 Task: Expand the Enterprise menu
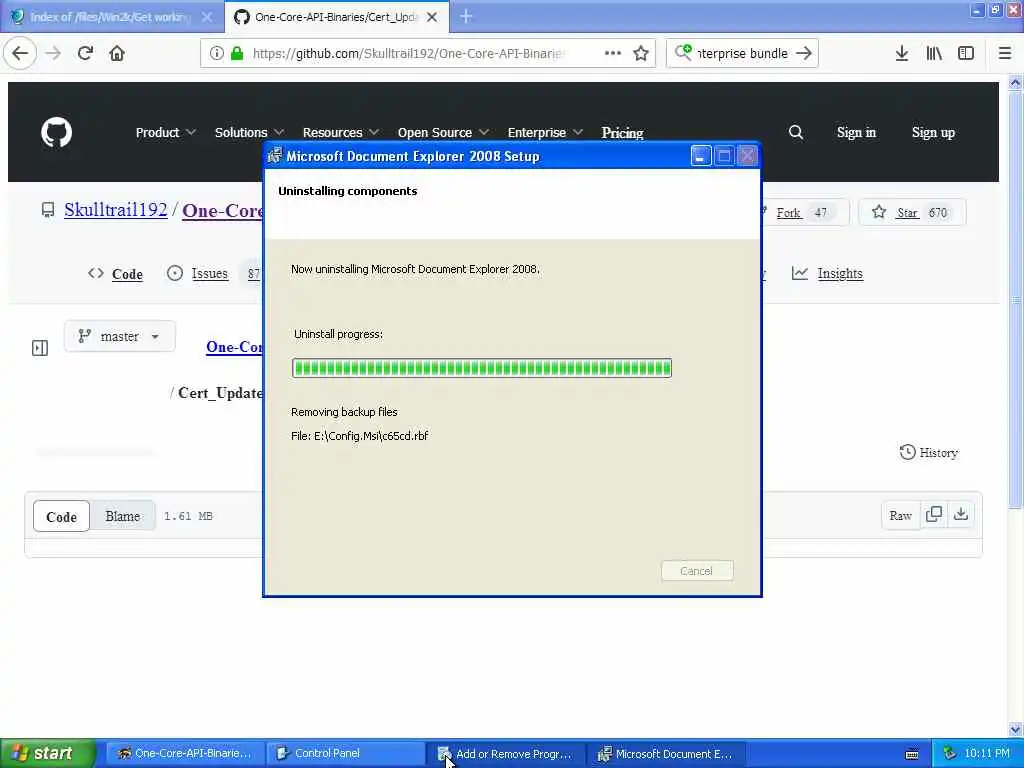coord(545,132)
